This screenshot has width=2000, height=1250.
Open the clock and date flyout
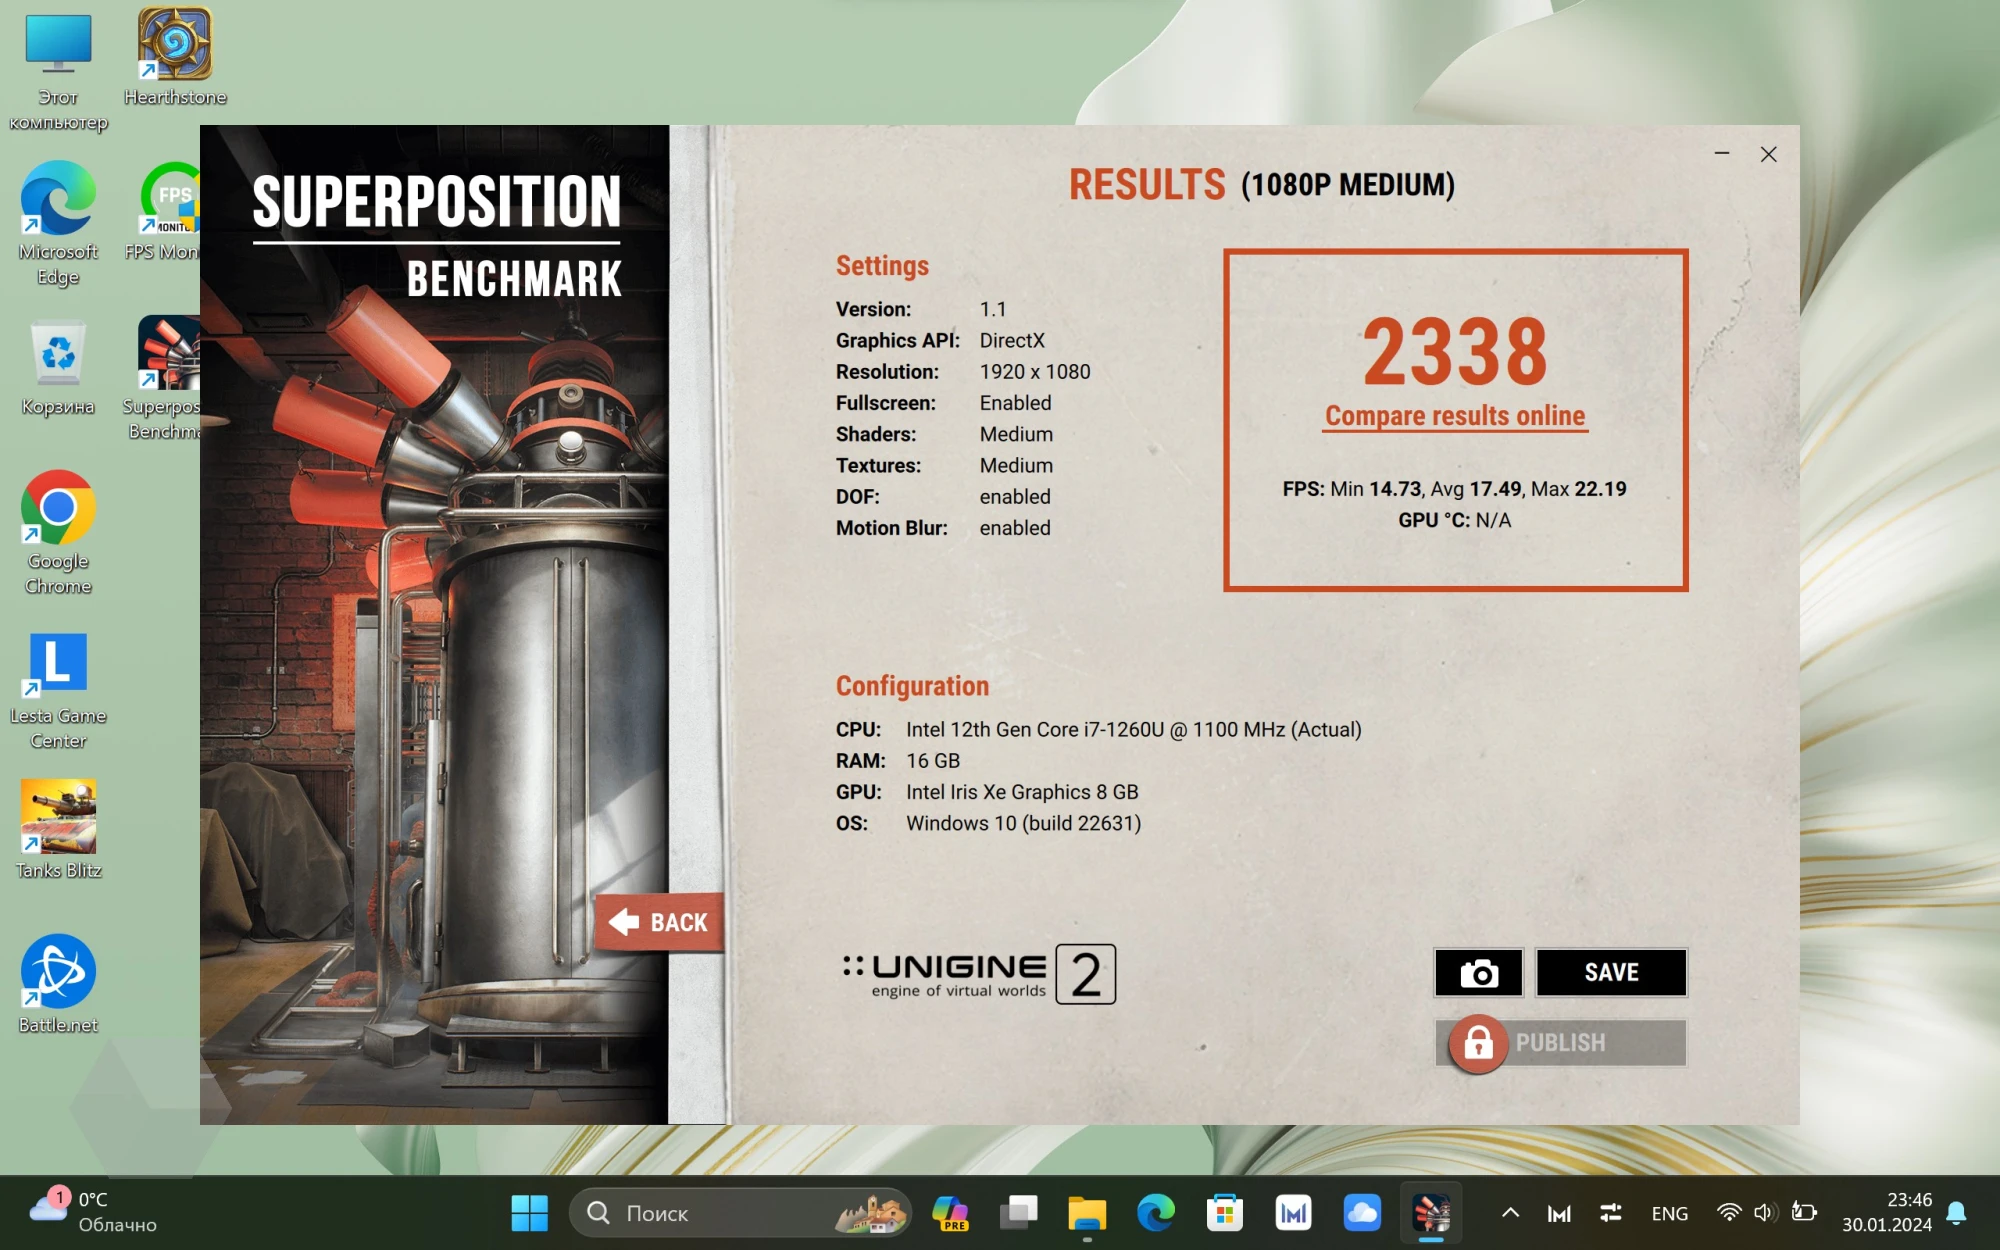(1887, 1212)
